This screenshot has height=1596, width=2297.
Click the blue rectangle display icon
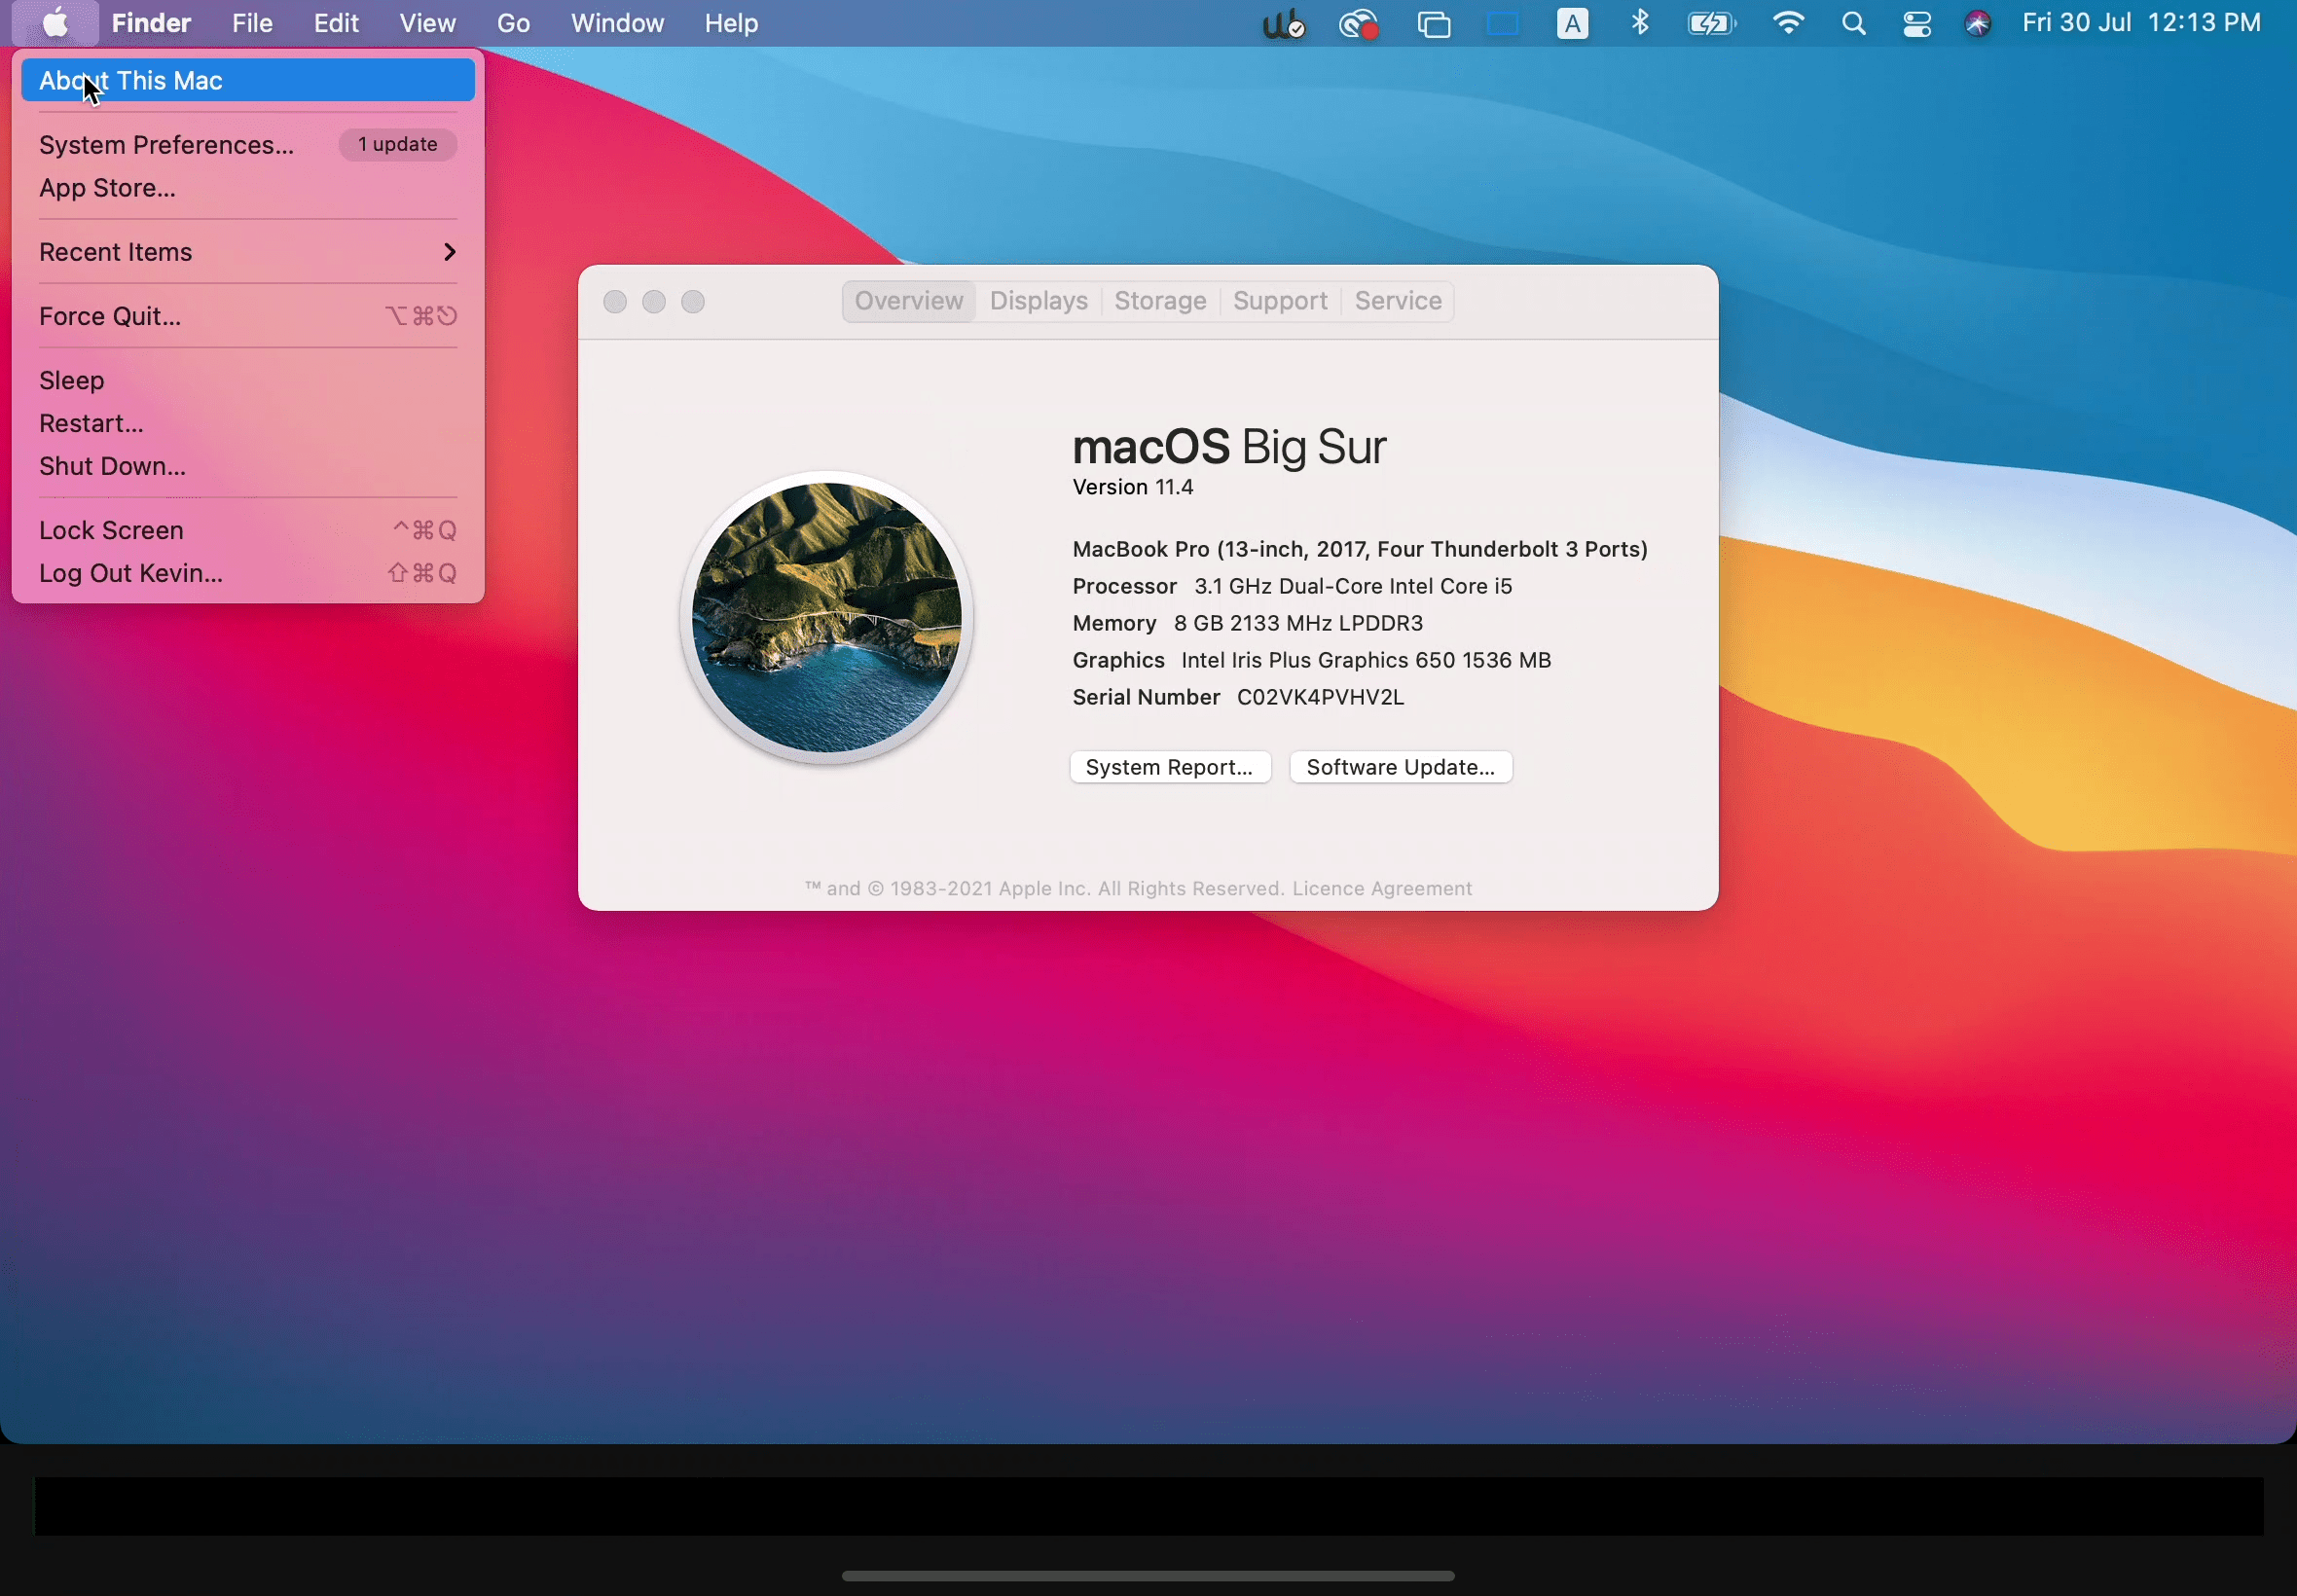point(1502,23)
